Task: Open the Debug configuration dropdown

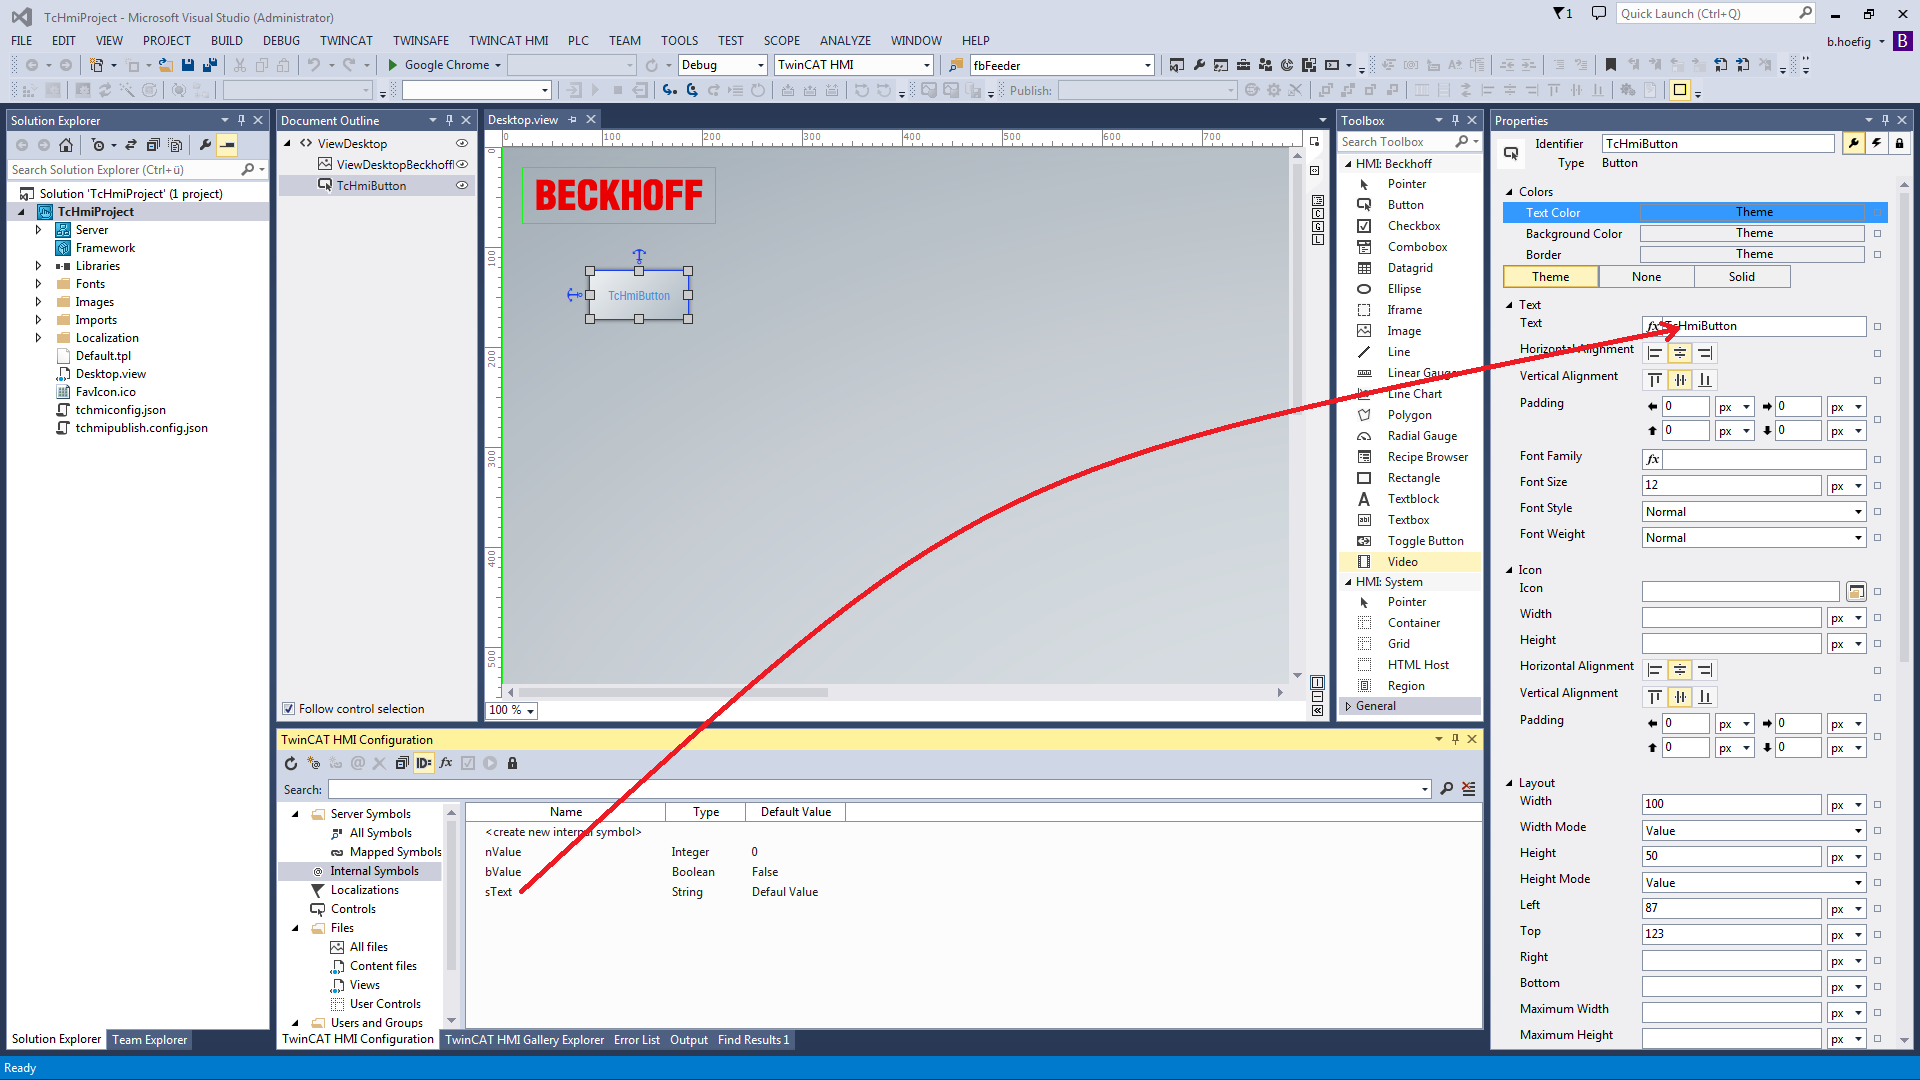Action: pyautogui.click(x=723, y=65)
